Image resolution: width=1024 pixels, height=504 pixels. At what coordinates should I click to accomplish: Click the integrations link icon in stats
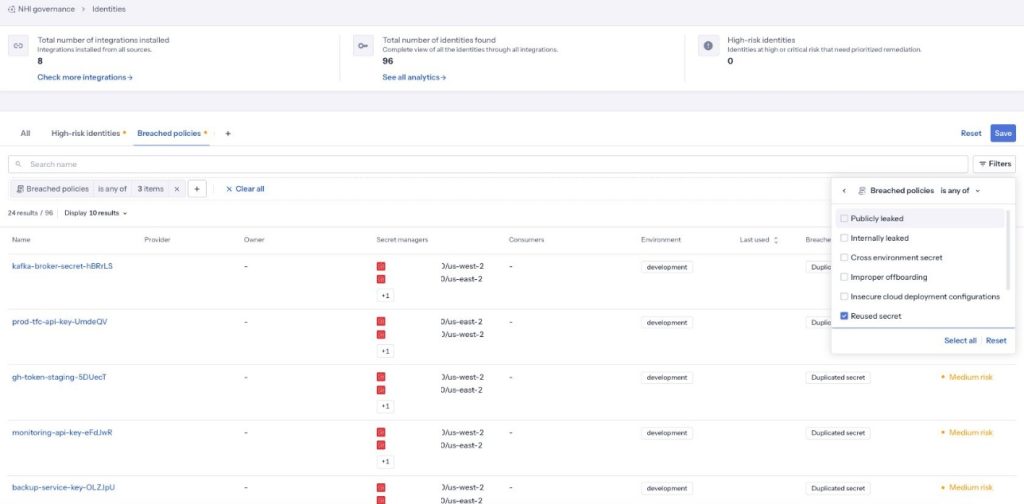tap(18, 46)
